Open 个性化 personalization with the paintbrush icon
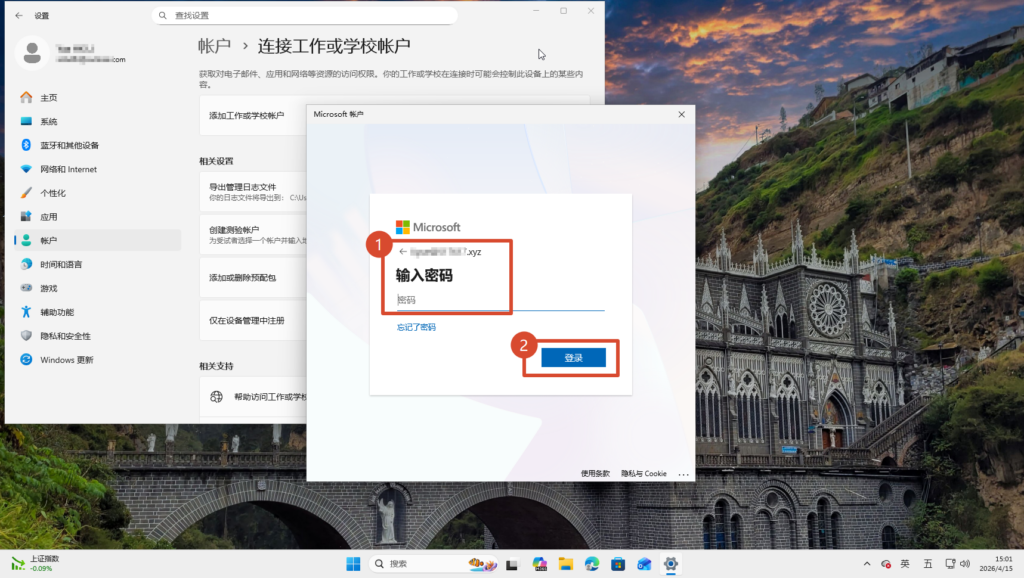Screen dimensions: 1024x578 [27, 193]
